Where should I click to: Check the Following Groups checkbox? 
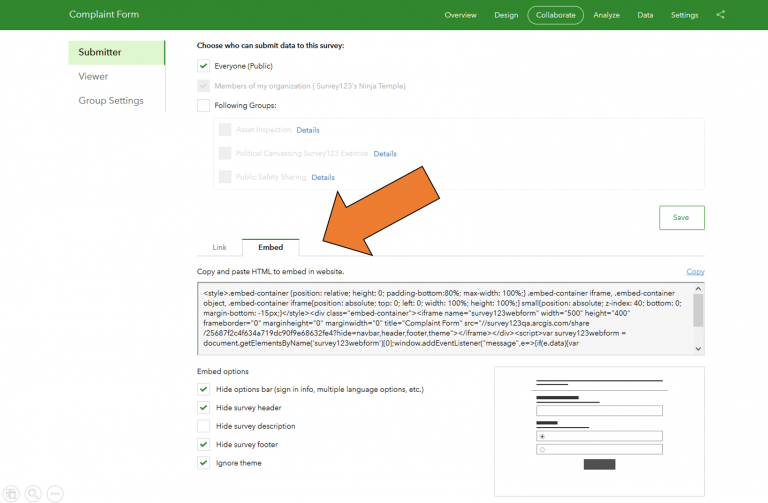(x=203, y=105)
